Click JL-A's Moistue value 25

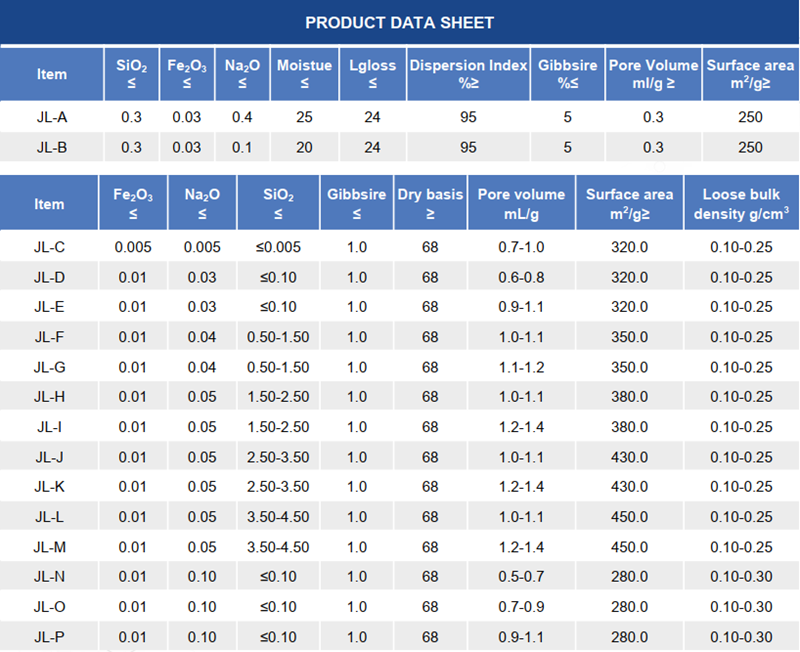coord(304,117)
